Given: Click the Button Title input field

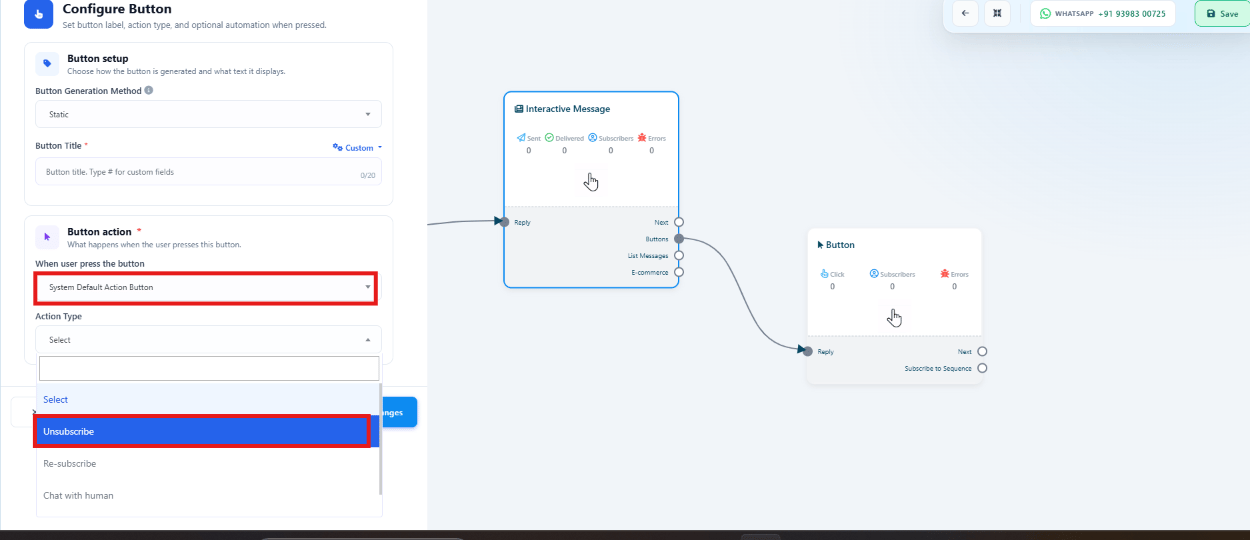Looking at the screenshot, I should 208,172.
